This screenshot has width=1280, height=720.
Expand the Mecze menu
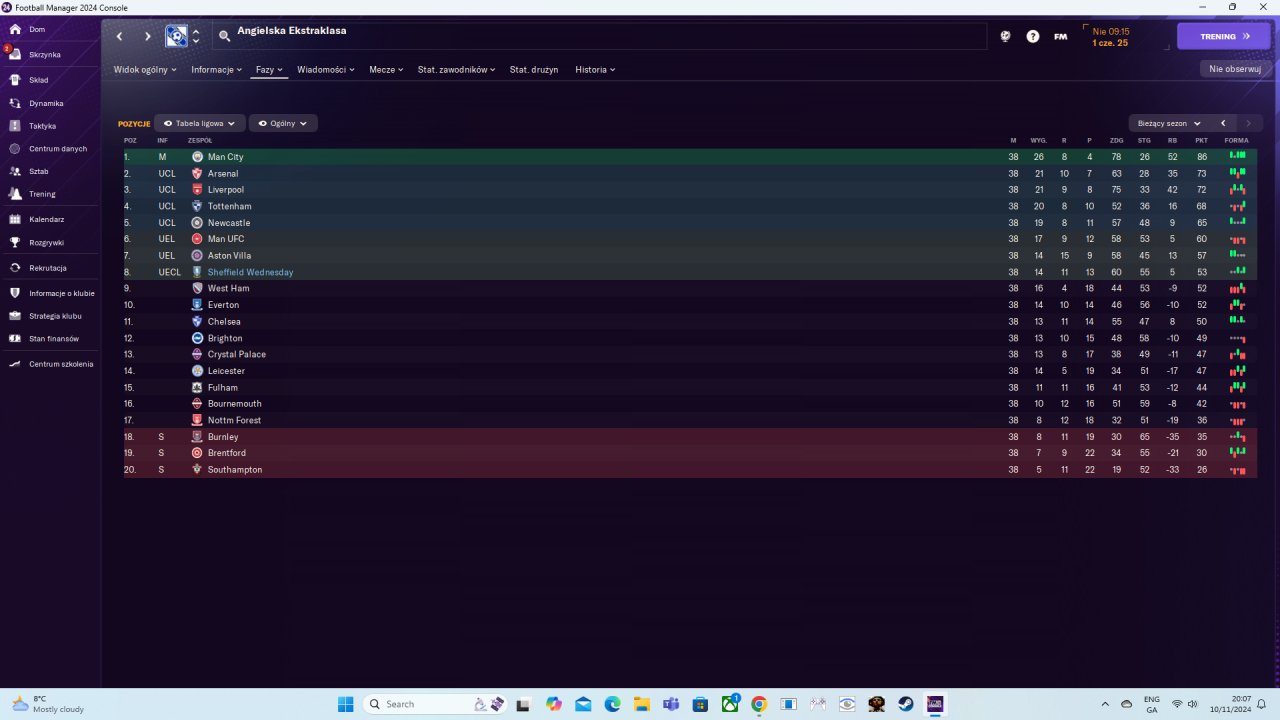point(386,70)
